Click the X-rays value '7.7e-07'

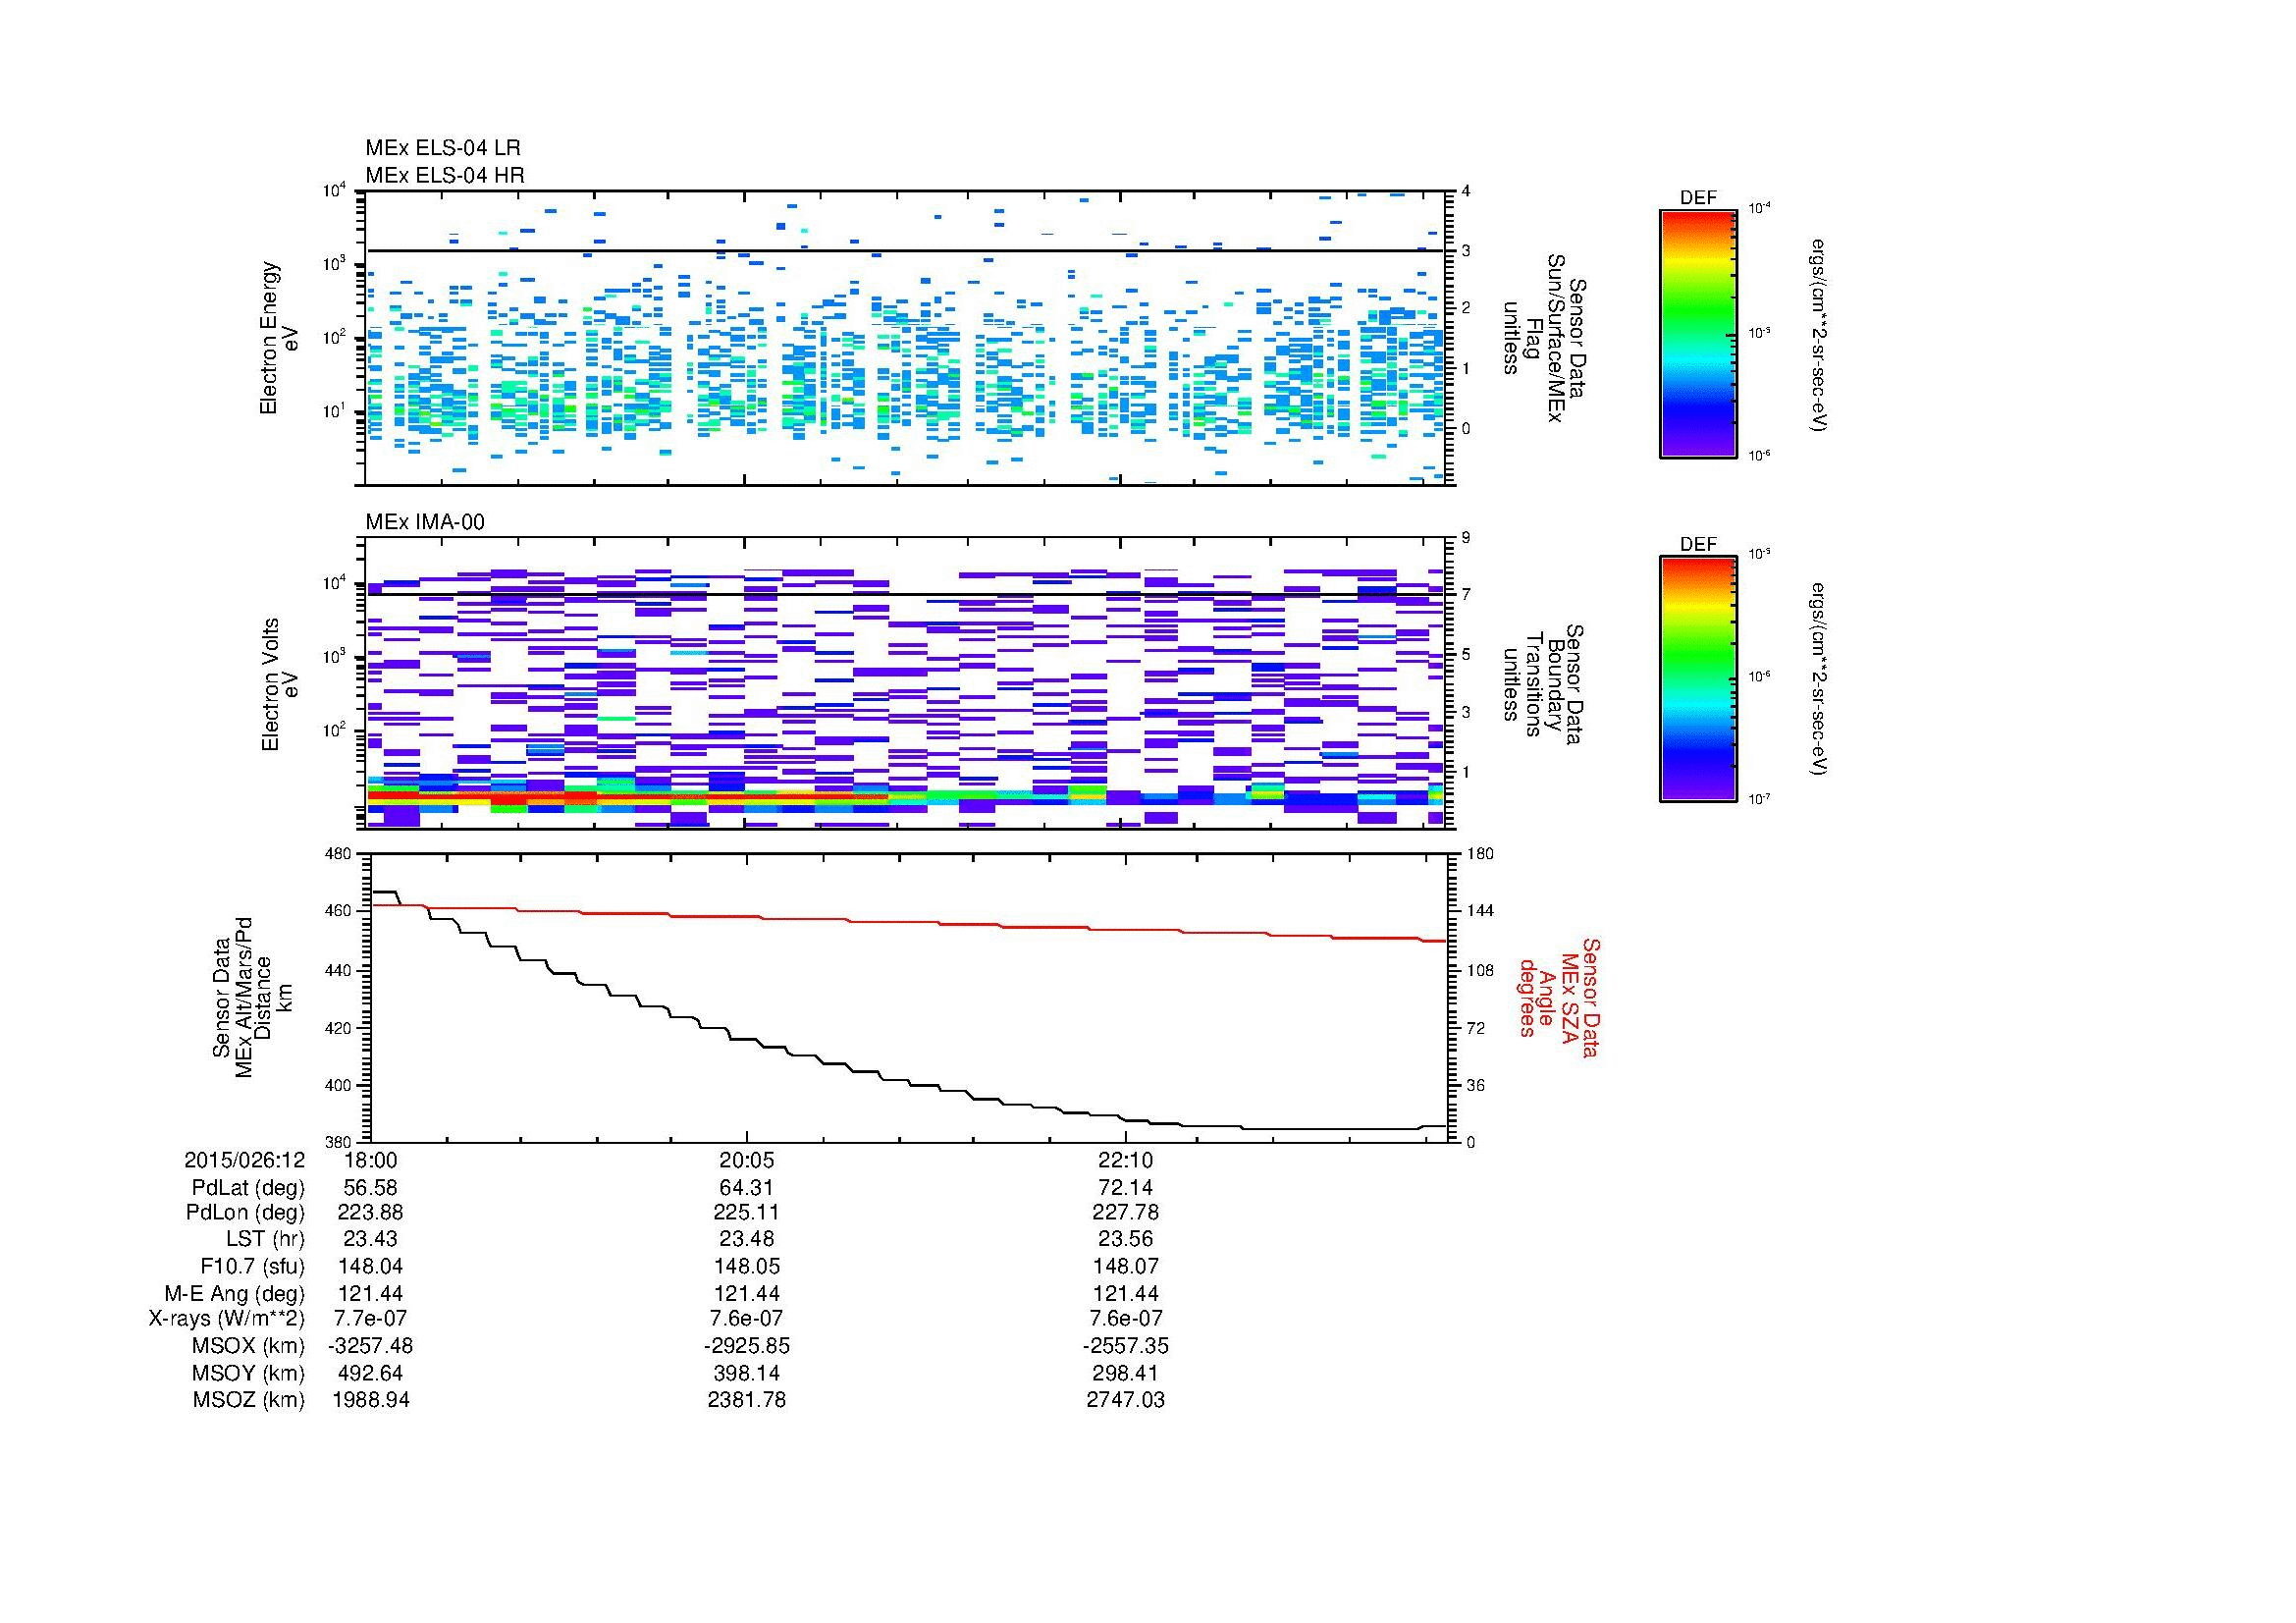point(370,1319)
